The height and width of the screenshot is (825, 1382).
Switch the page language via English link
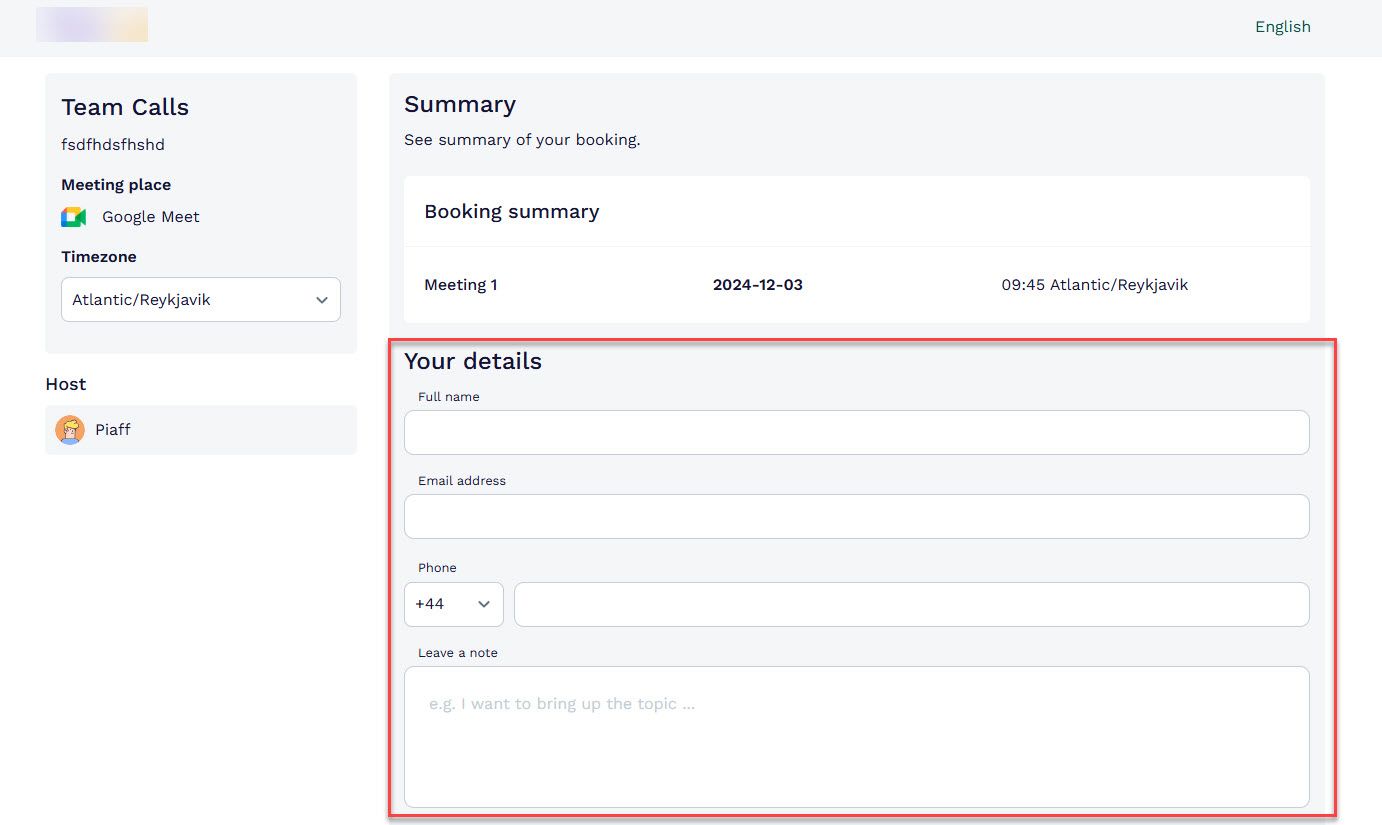(x=1283, y=26)
